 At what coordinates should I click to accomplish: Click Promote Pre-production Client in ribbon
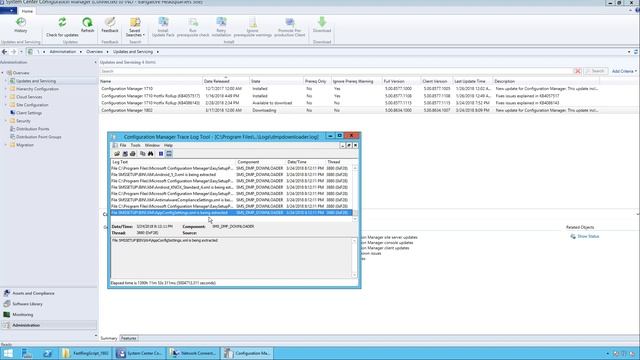(290, 27)
